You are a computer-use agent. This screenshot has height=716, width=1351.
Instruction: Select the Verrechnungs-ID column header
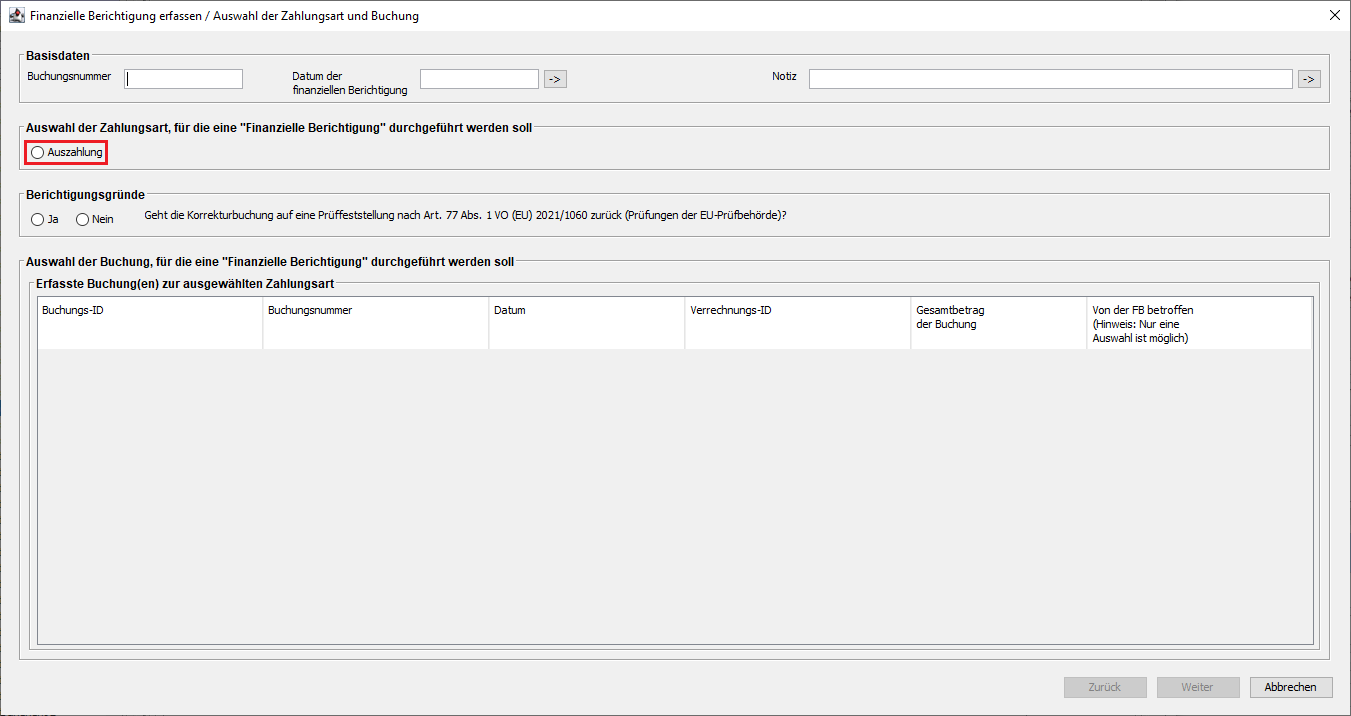point(797,323)
